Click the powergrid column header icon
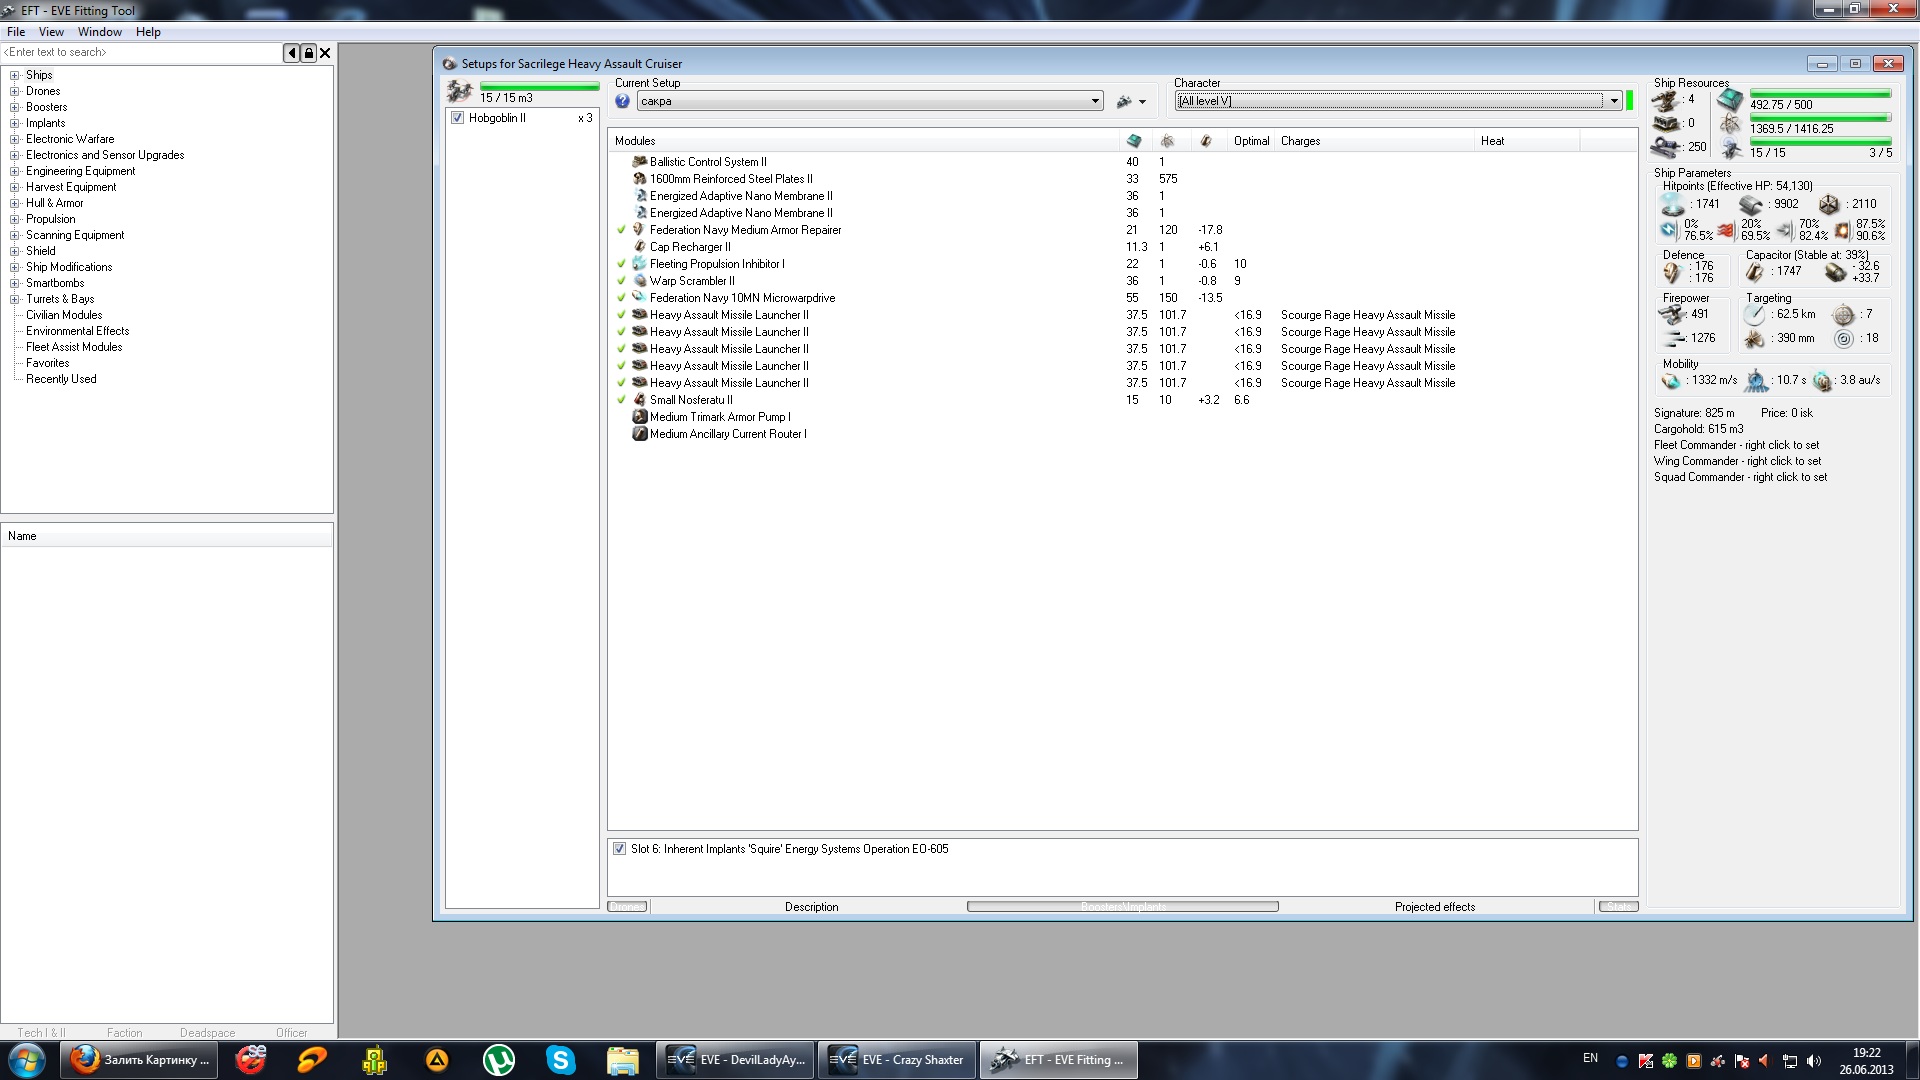Image resolution: width=1920 pixels, height=1080 pixels. pyautogui.click(x=1167, y=141)
